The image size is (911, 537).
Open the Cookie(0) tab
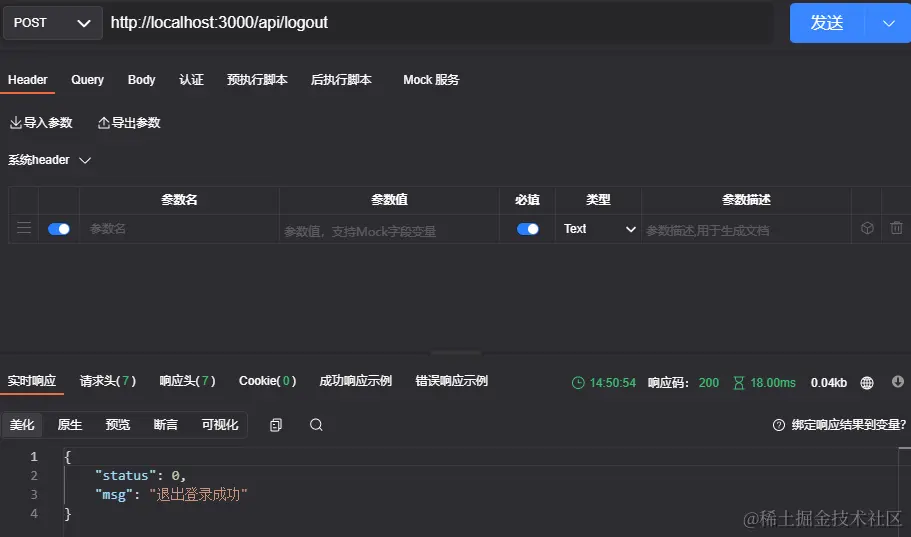pyautogui.click(x=267, y=381)
